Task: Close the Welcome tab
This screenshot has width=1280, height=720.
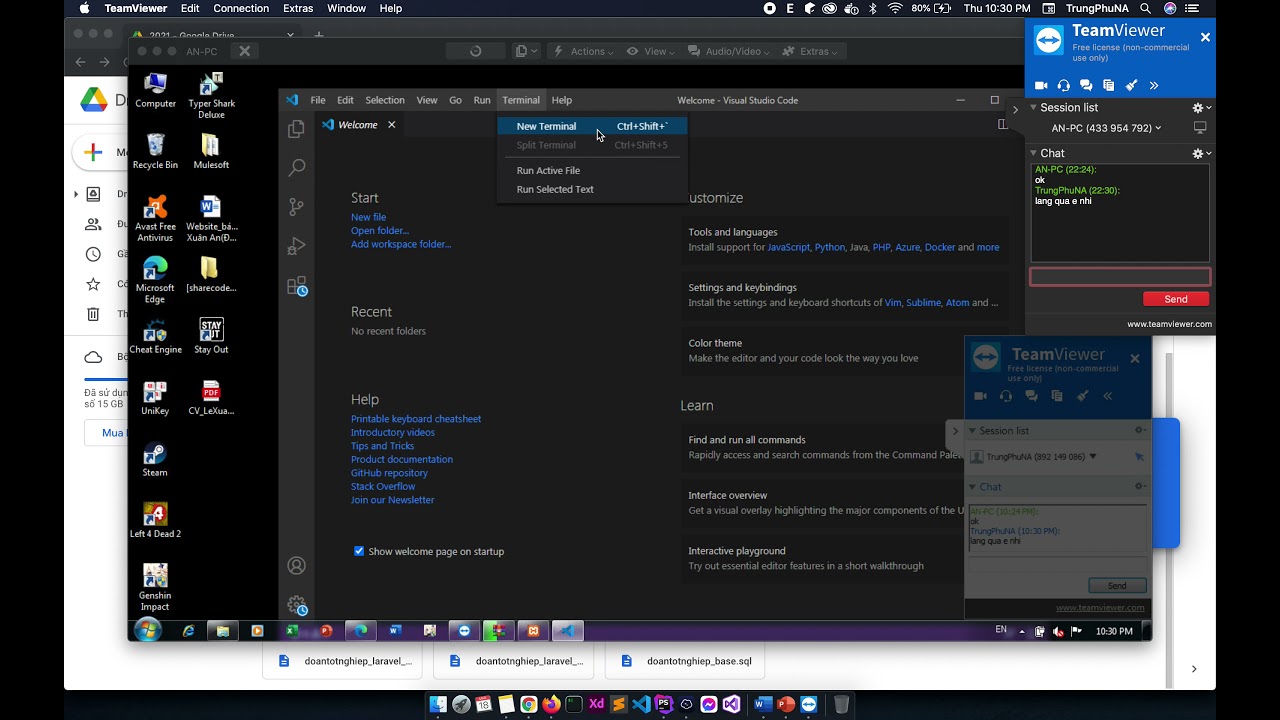Action: (x=392, y=125)
